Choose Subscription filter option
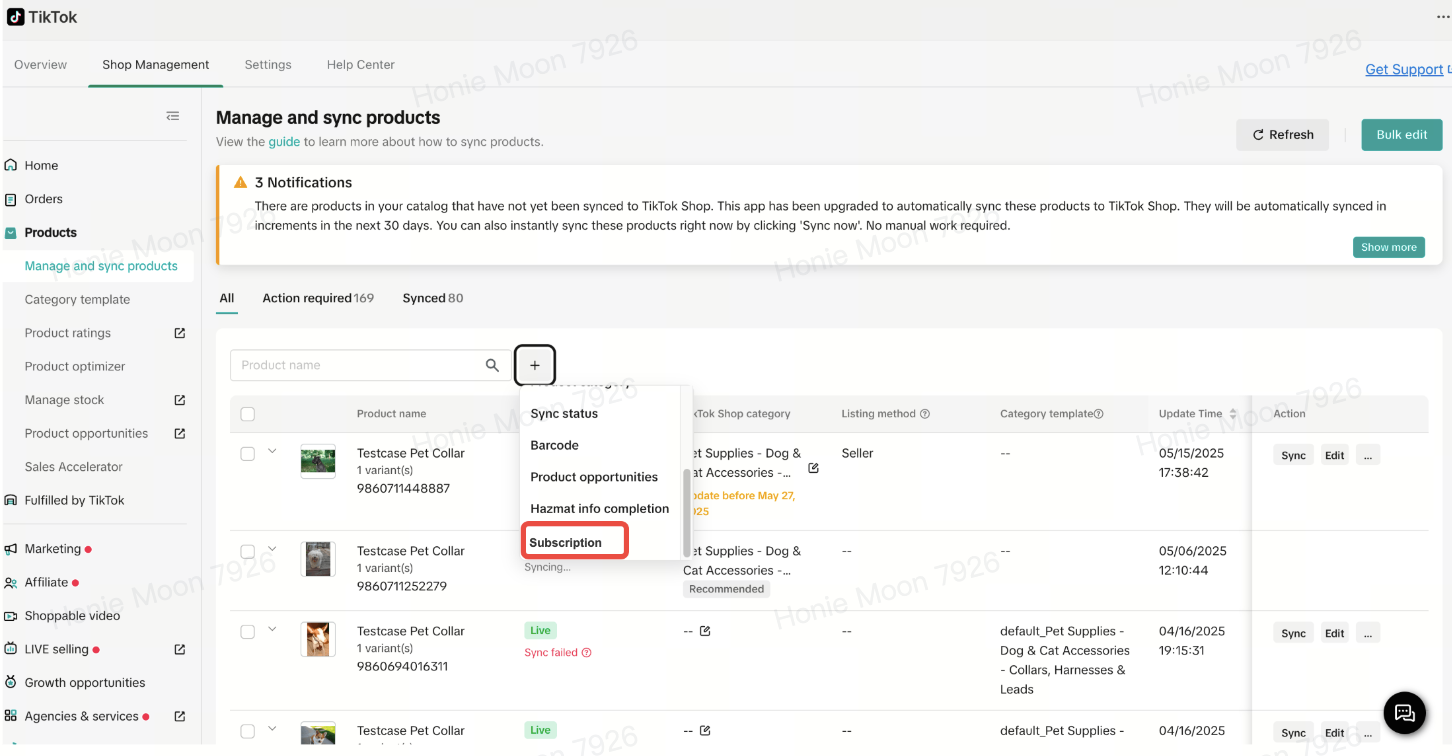Screen dimensions: 1452x756 (566, 542)
